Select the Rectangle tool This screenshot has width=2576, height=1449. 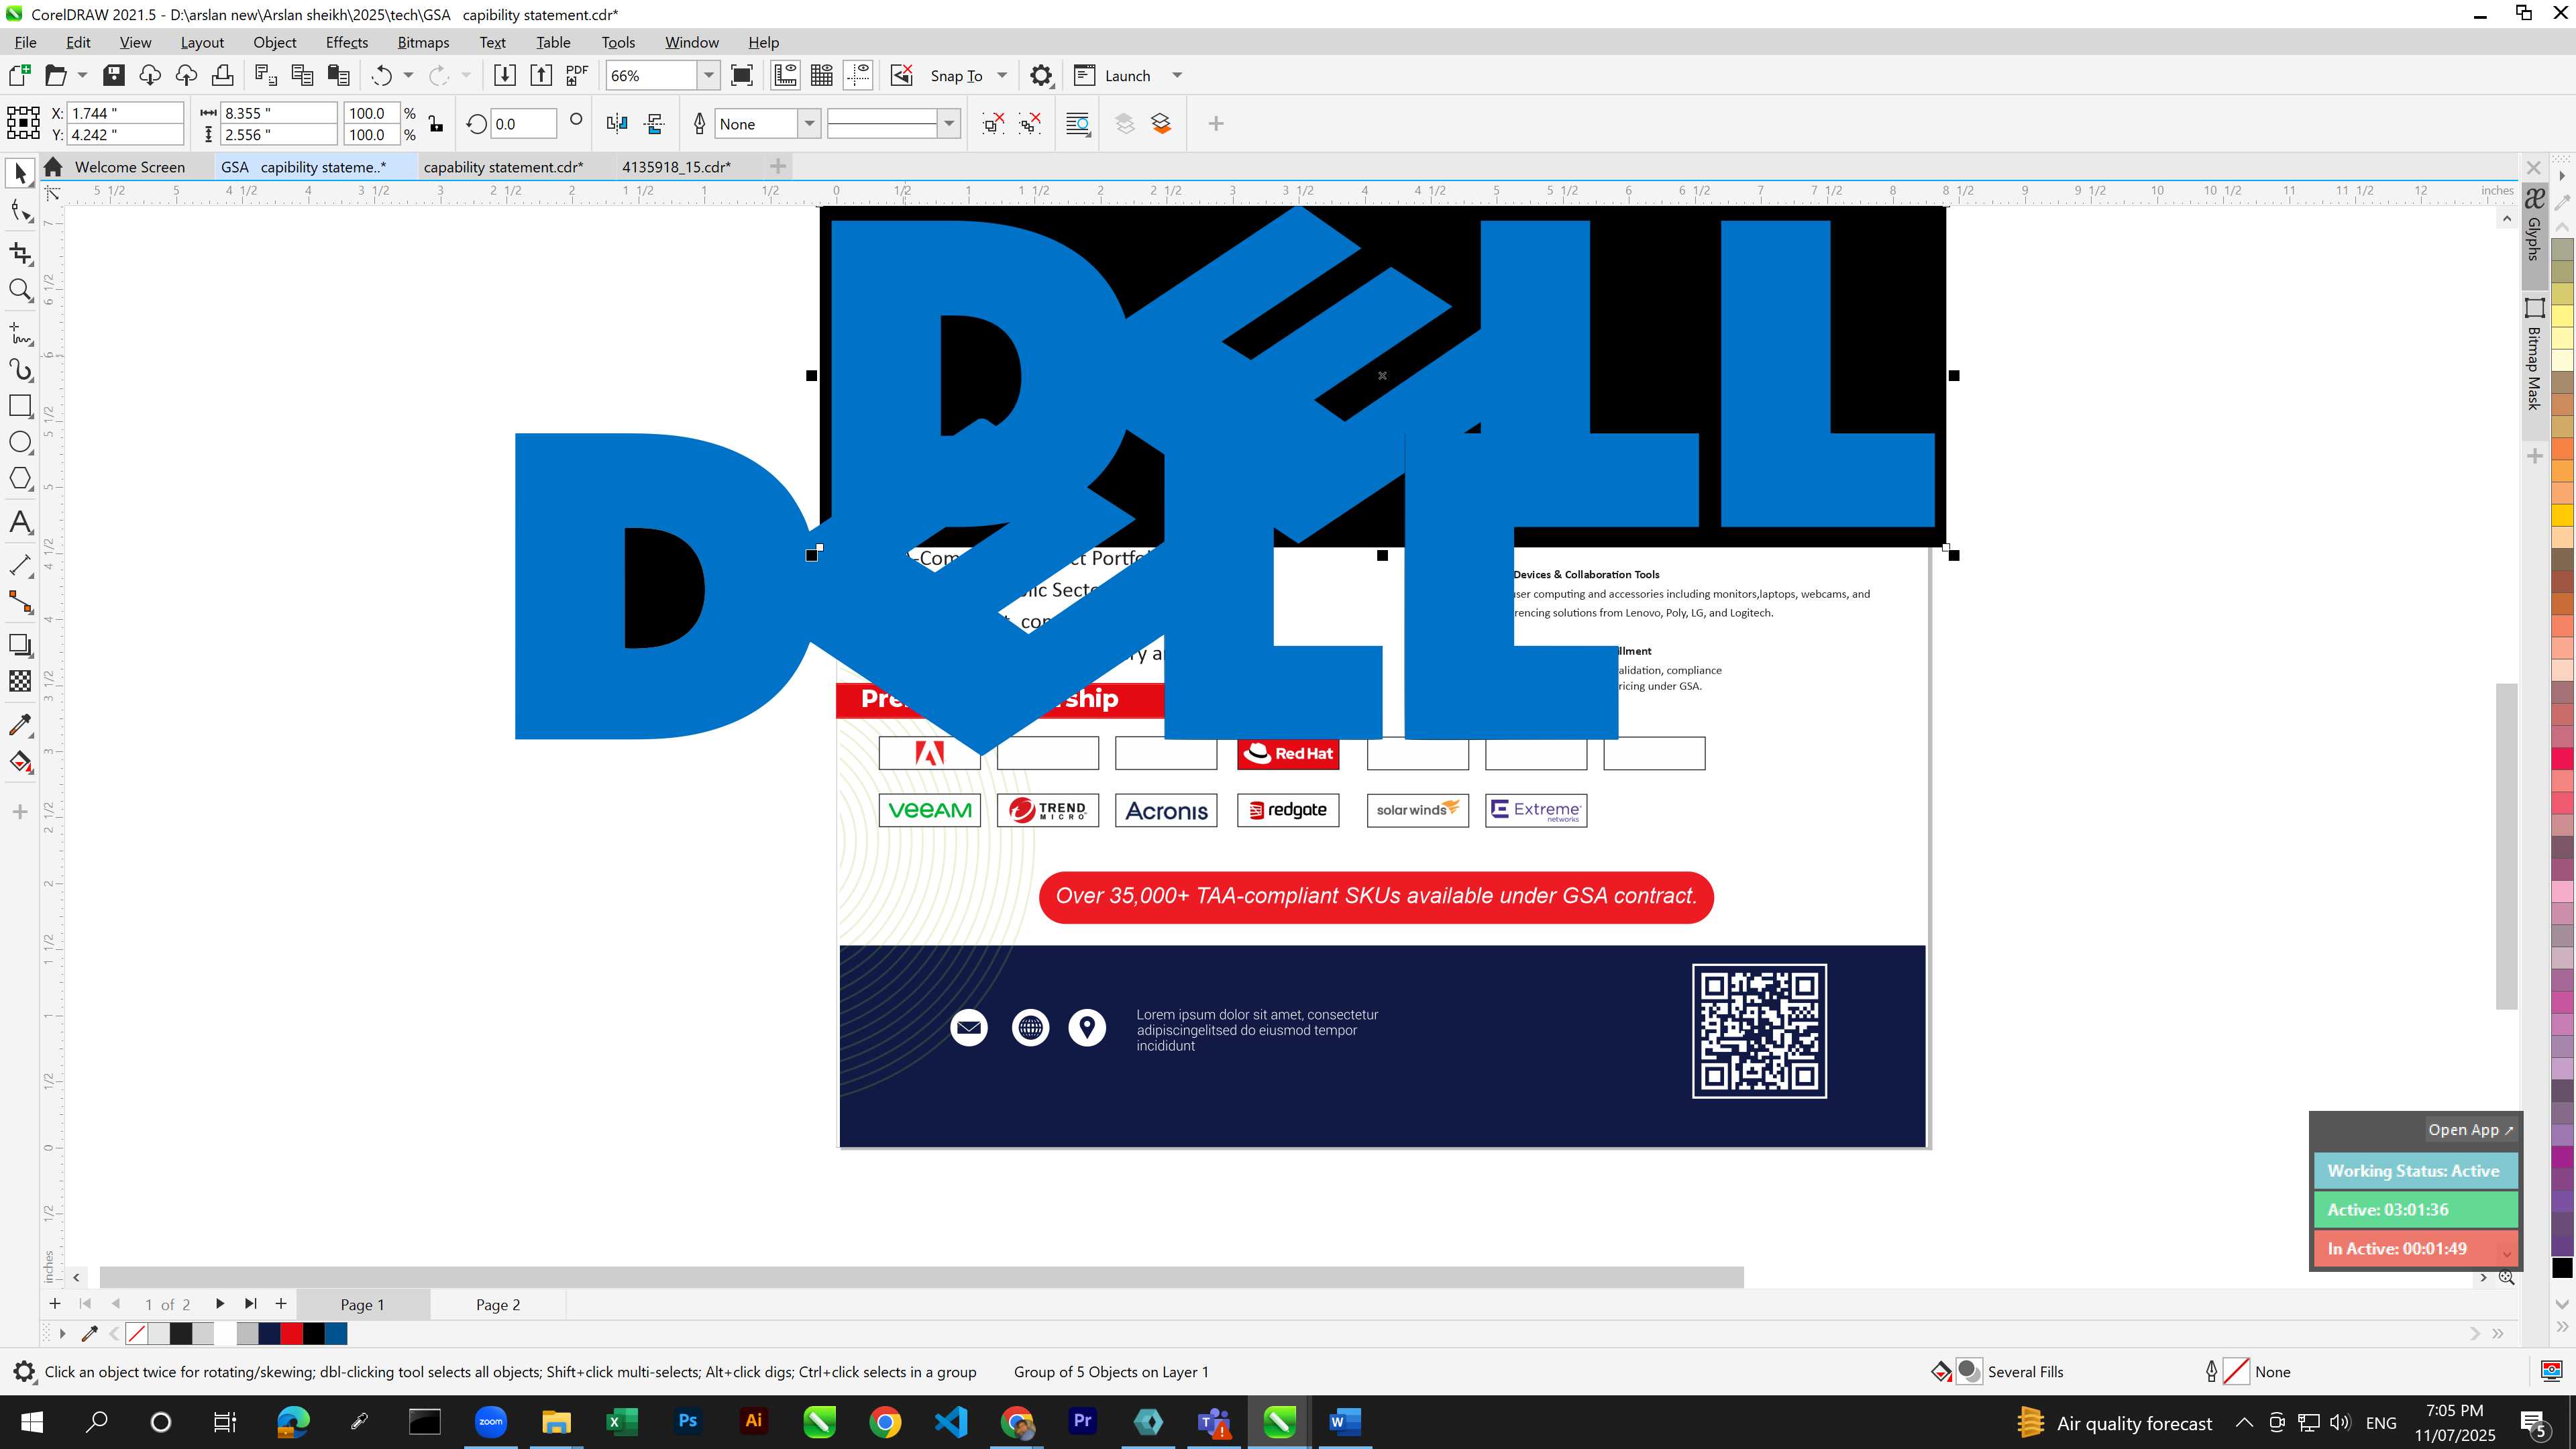(x=20, y=406)
